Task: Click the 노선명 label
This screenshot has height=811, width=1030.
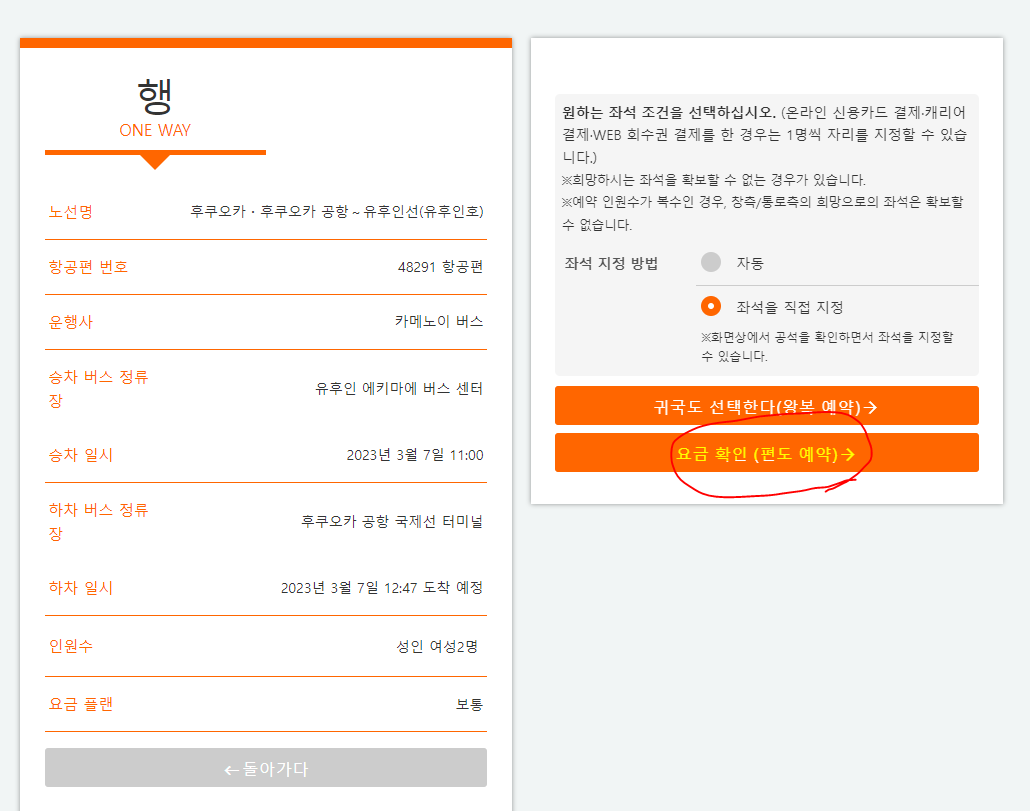Action: point(71,212)
